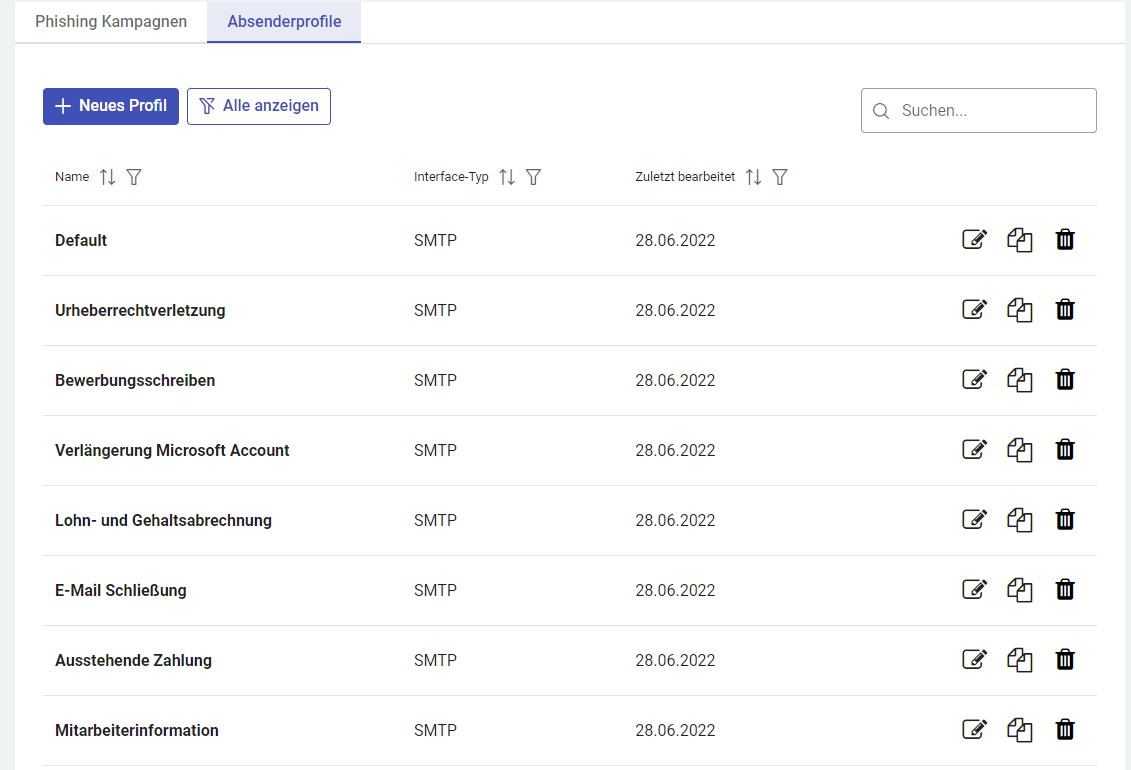Sort the table by Name column
The image size is (1131, 770).
[108, 177]
